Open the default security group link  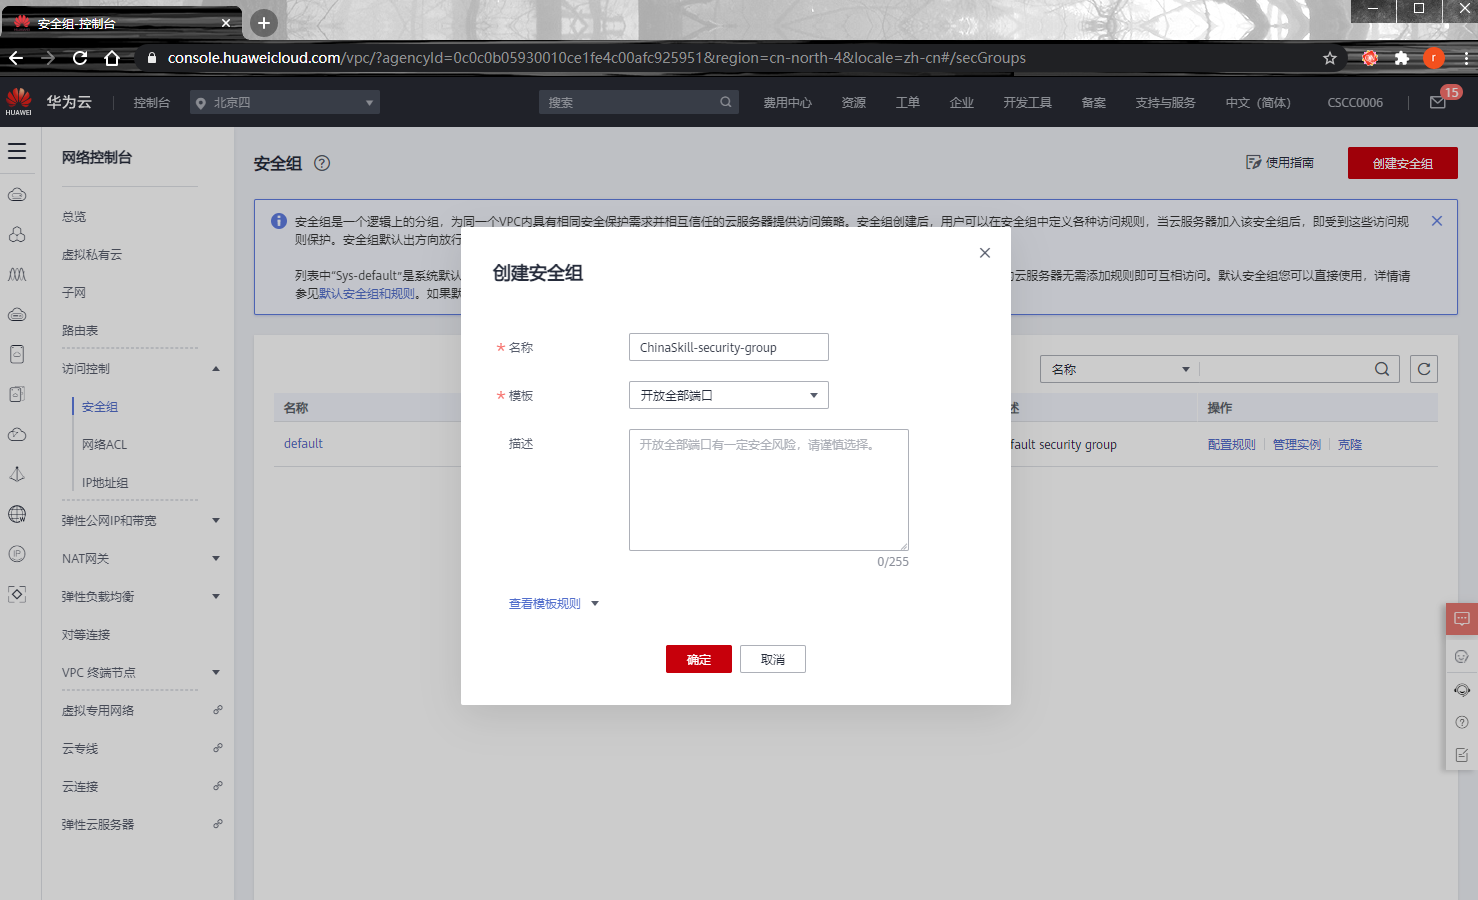(303, 443)
